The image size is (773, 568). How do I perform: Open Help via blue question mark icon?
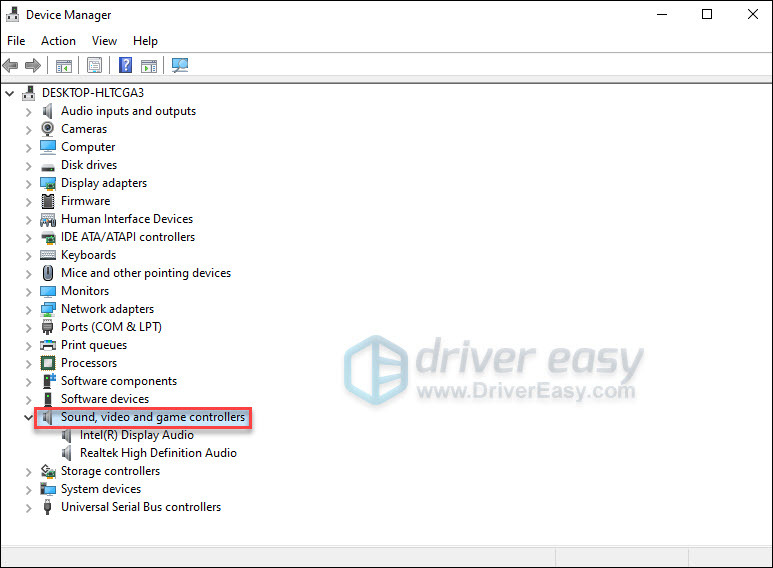pos(126,65)
